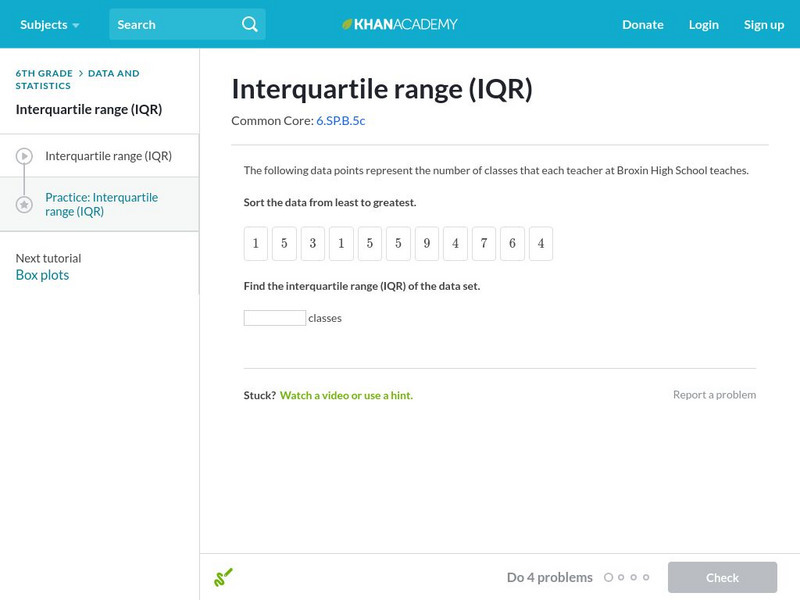Click Watch a video or use a hint
Screen dimensions: 800x600
[346, 395]
